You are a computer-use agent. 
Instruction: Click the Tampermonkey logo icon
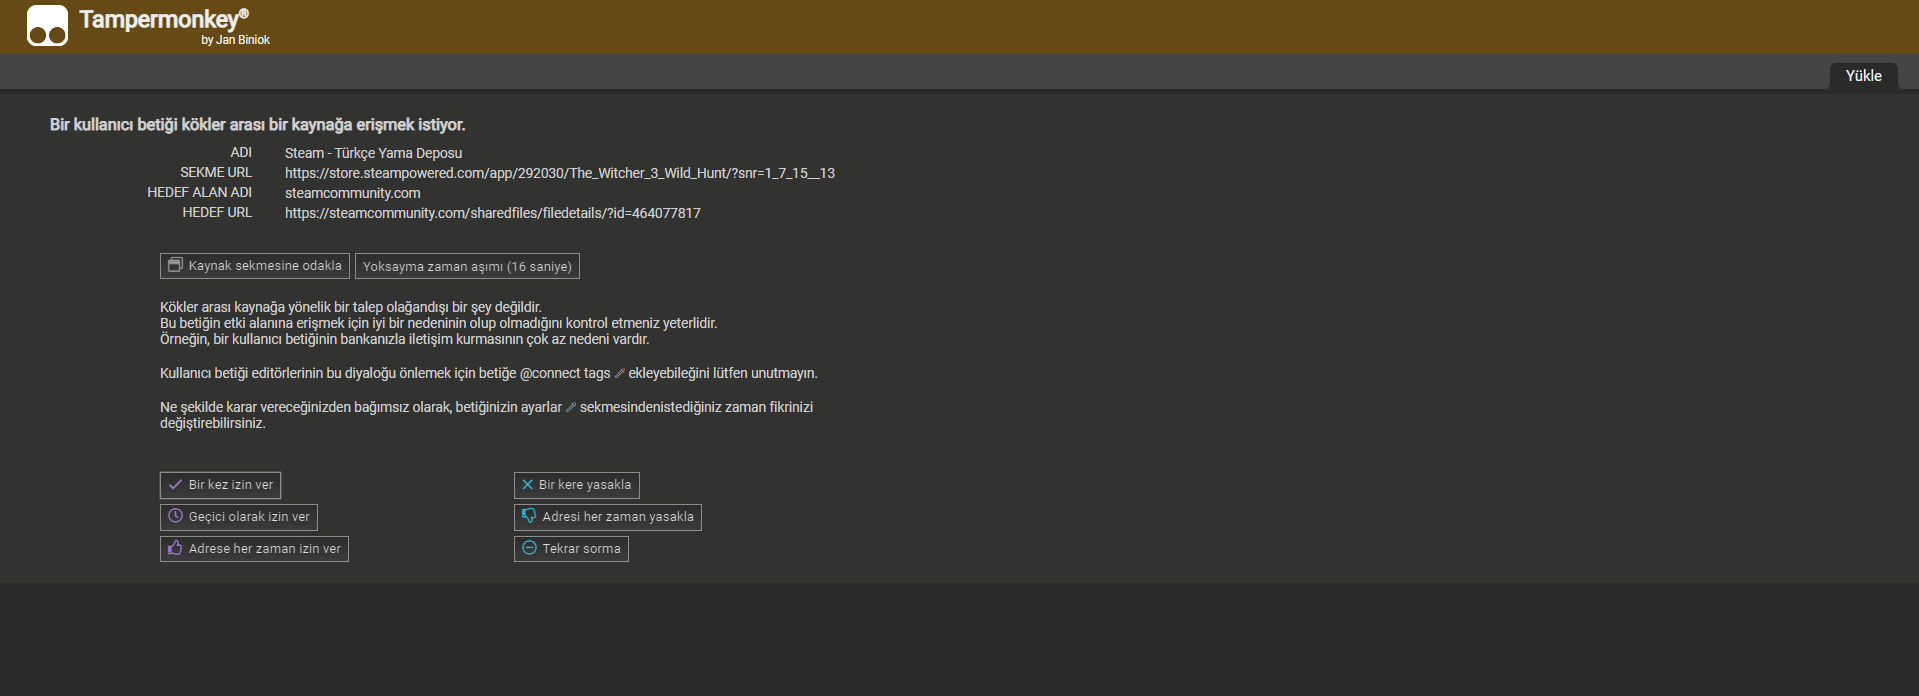(47, 26)
